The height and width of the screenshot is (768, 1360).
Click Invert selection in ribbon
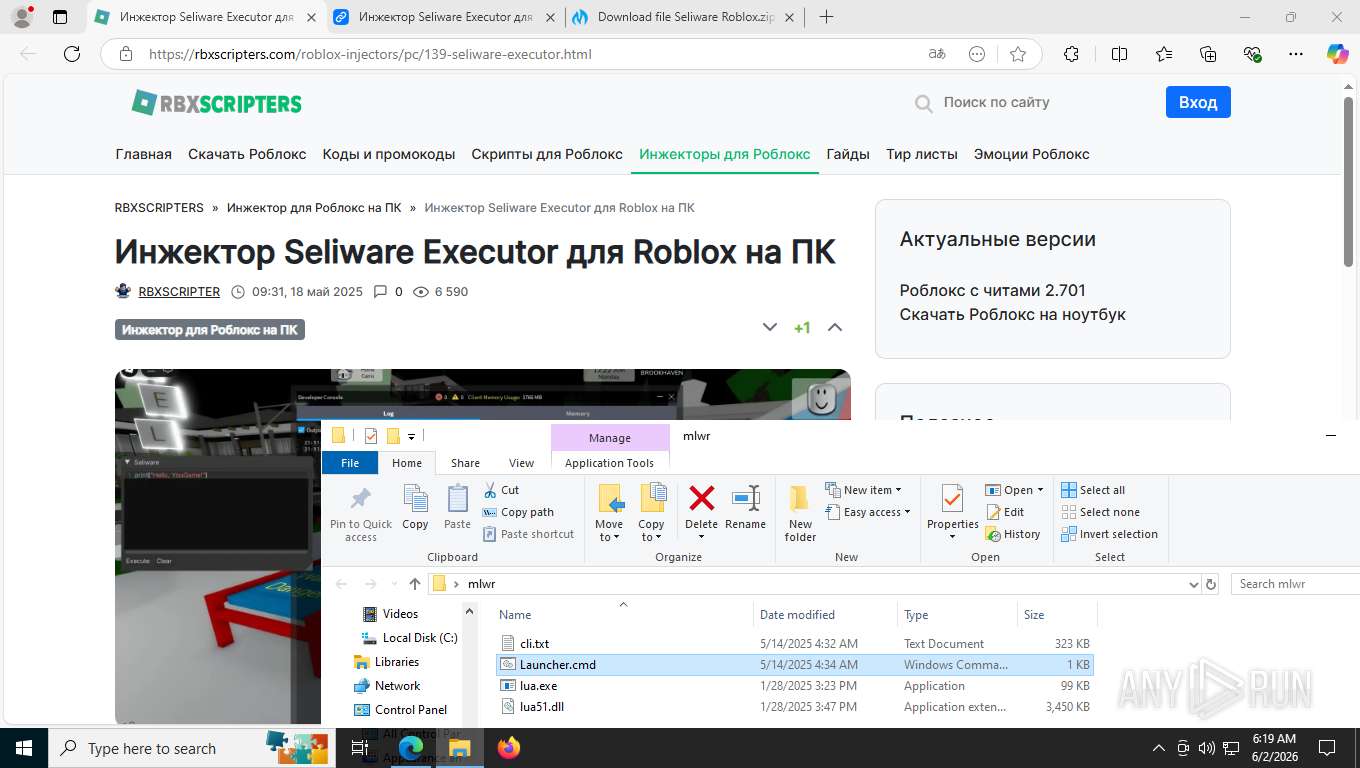[x=1109, y=534]
